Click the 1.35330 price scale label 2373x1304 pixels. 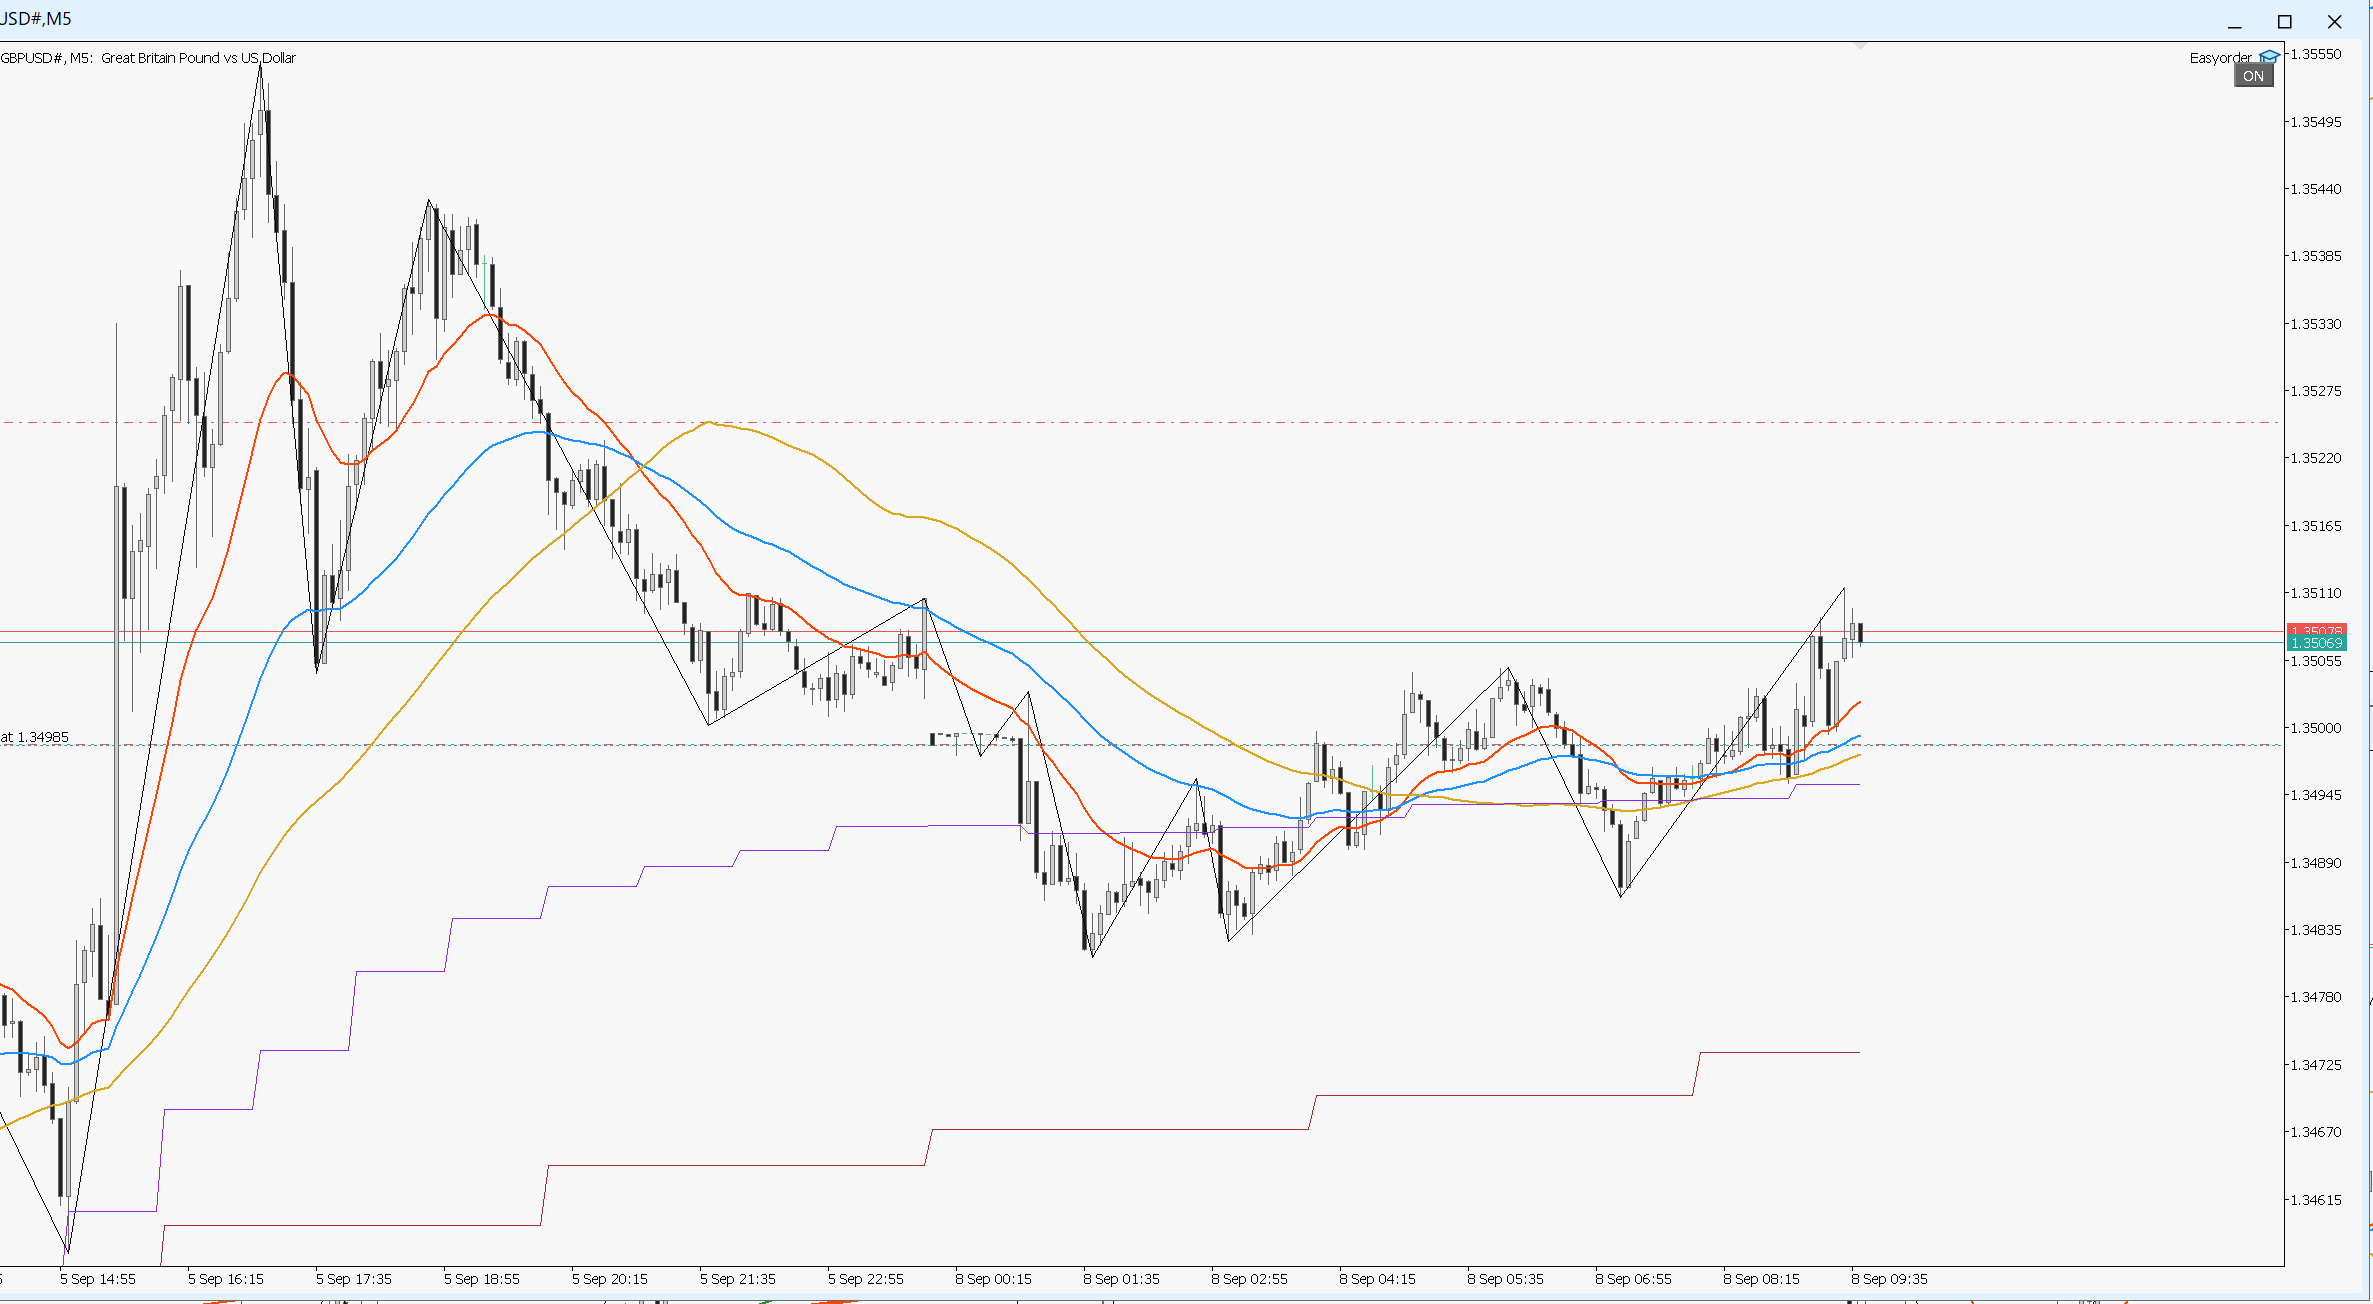tap(2316, 324)
